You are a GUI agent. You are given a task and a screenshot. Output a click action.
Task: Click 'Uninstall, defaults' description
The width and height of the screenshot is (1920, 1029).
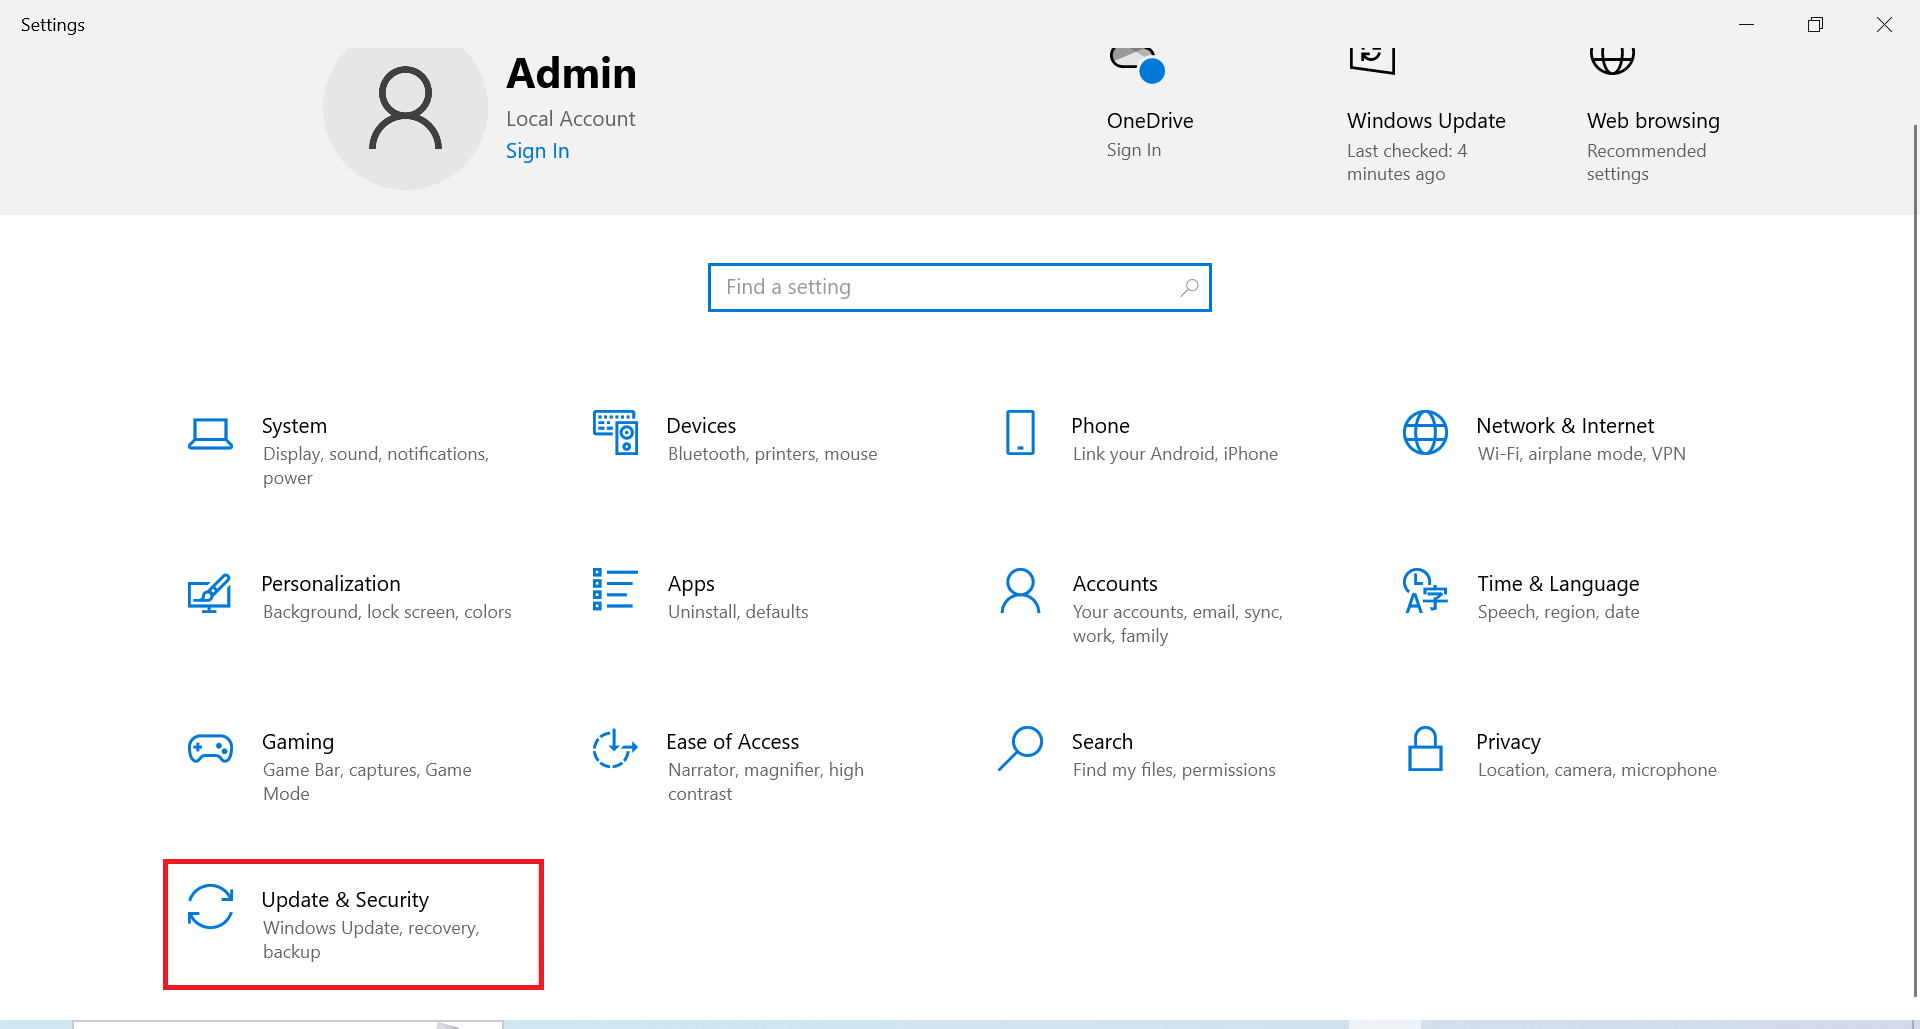pyautogui.click(x=738, y=612)
